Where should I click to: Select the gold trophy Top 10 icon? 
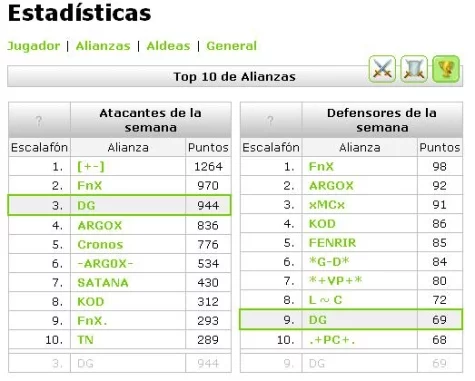tap(446, 69)
